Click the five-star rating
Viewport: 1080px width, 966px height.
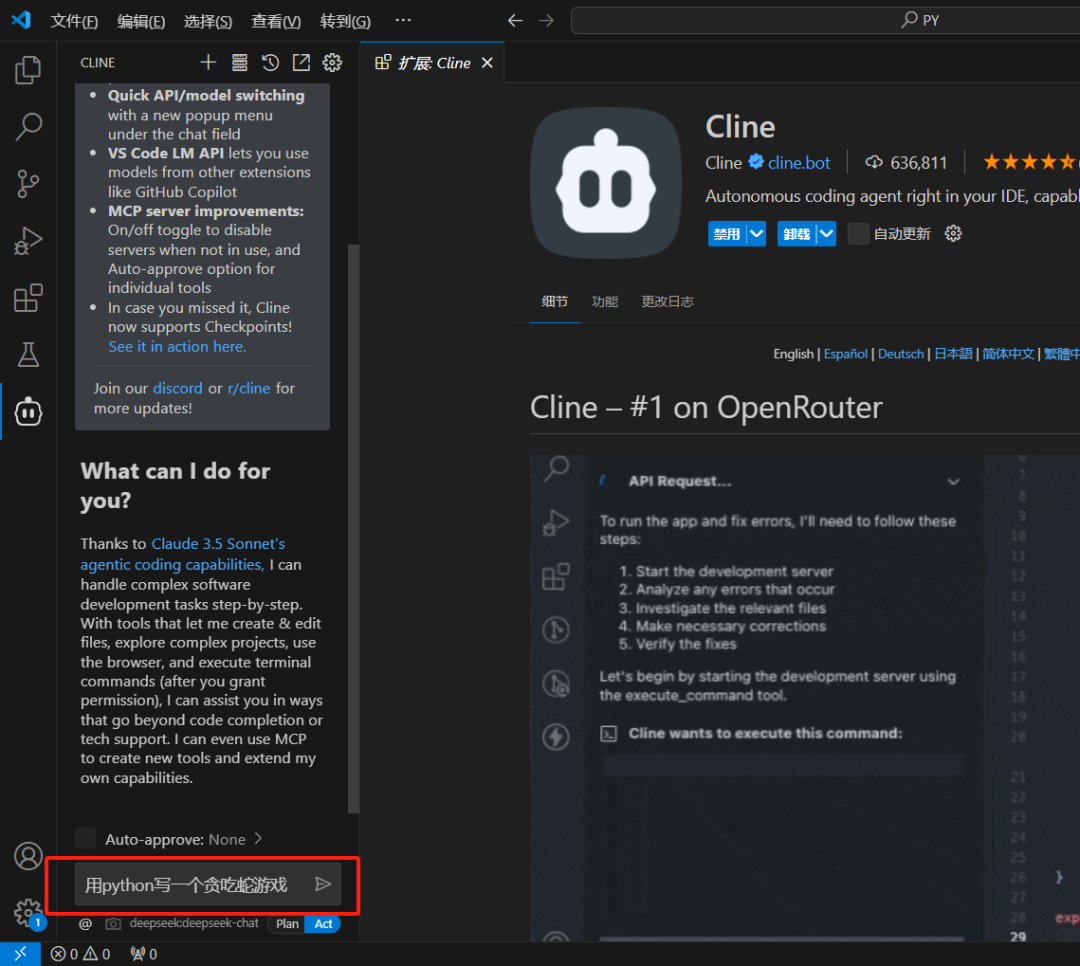tap(1030, 163)
